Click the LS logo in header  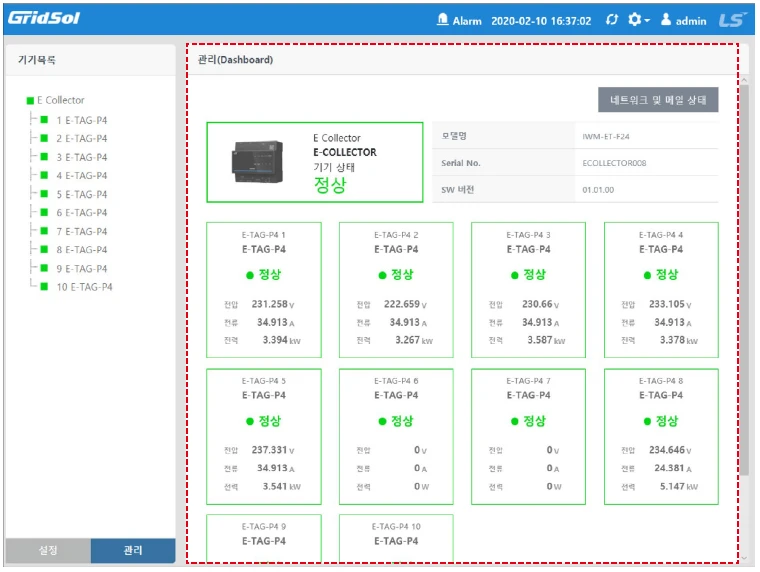731,20
